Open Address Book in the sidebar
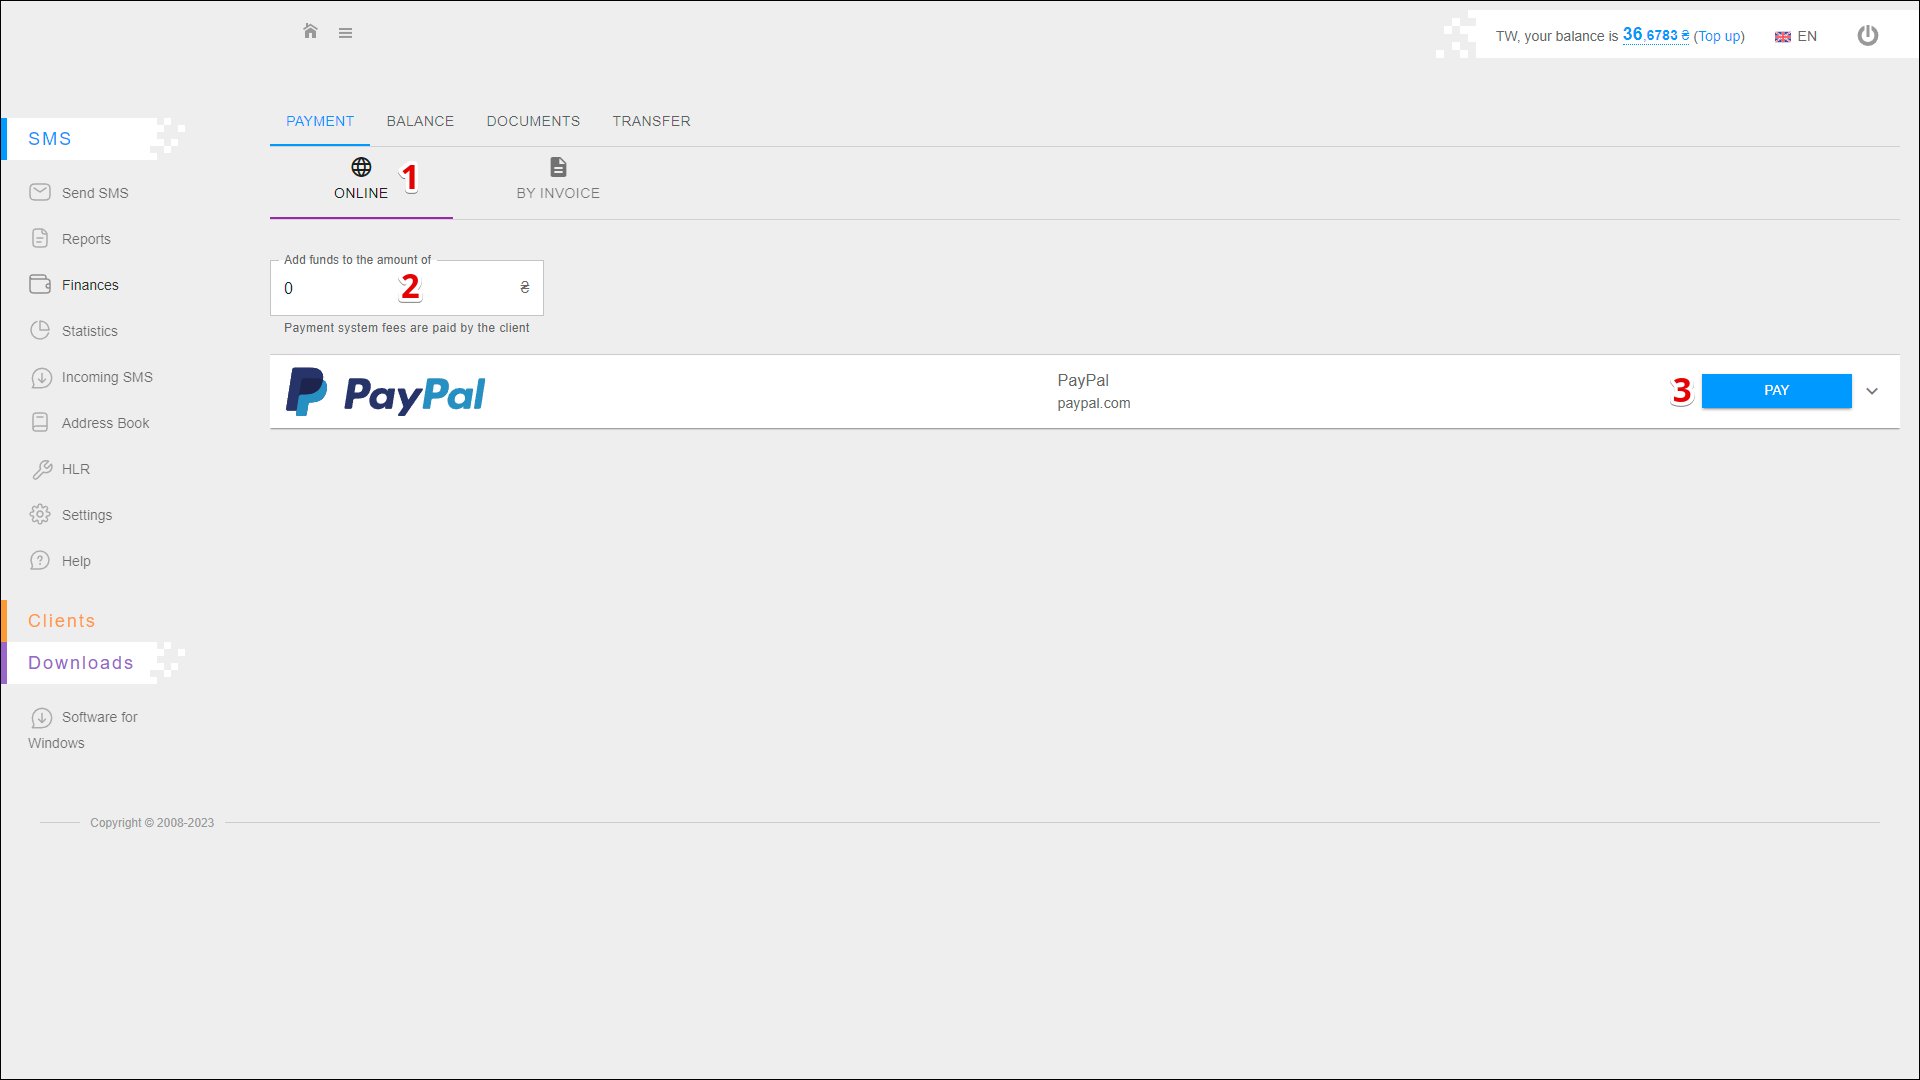Viewport: 1920px width, 1080px height. (x=105, y=423)
